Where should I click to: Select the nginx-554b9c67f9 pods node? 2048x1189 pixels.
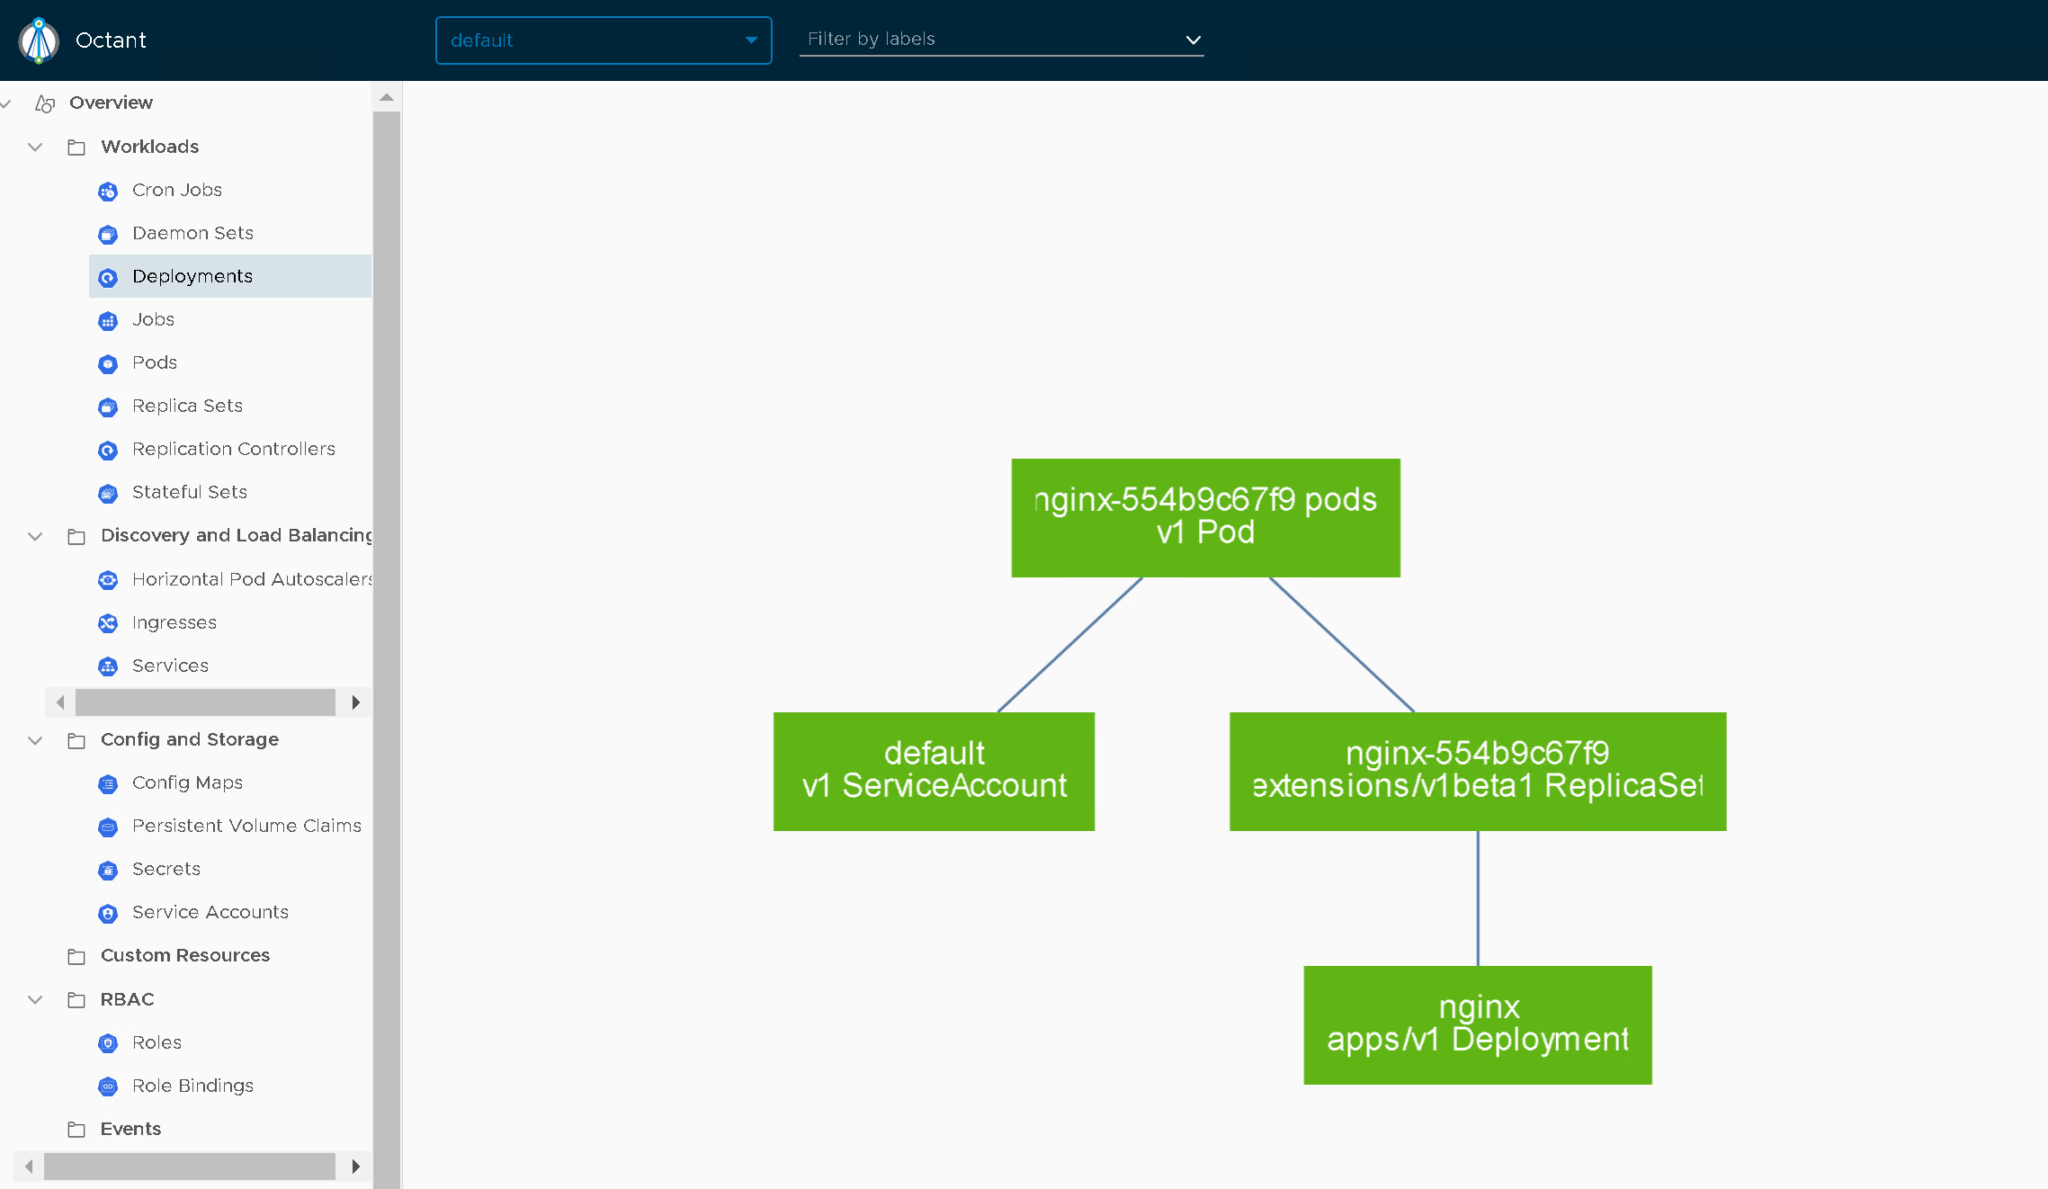point(1205,517)
